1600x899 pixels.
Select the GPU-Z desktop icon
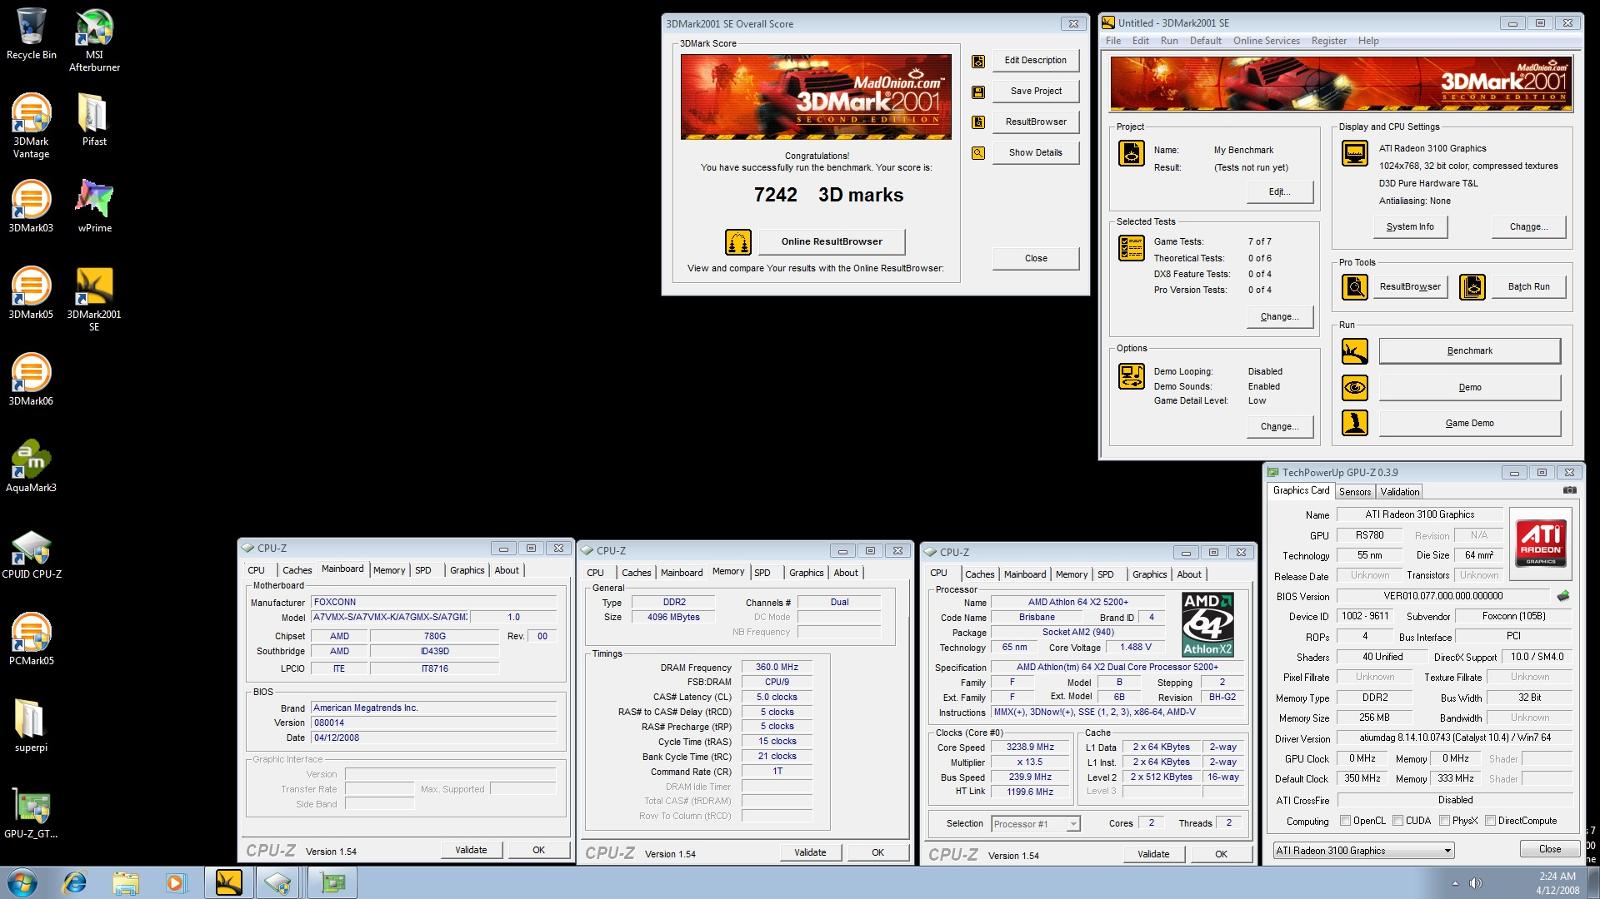[31, 813]
